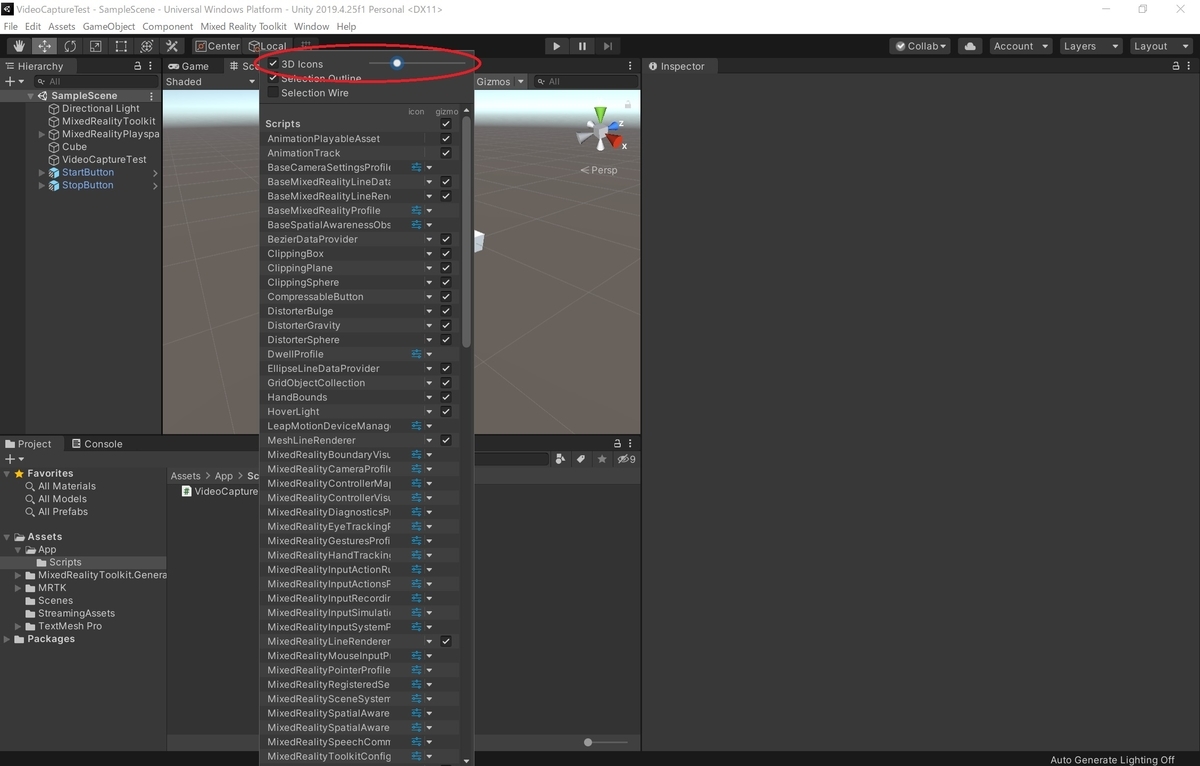Viewport: 1200px width, 766px height.
Task: Expand the Packages folder
Action: 8,639
